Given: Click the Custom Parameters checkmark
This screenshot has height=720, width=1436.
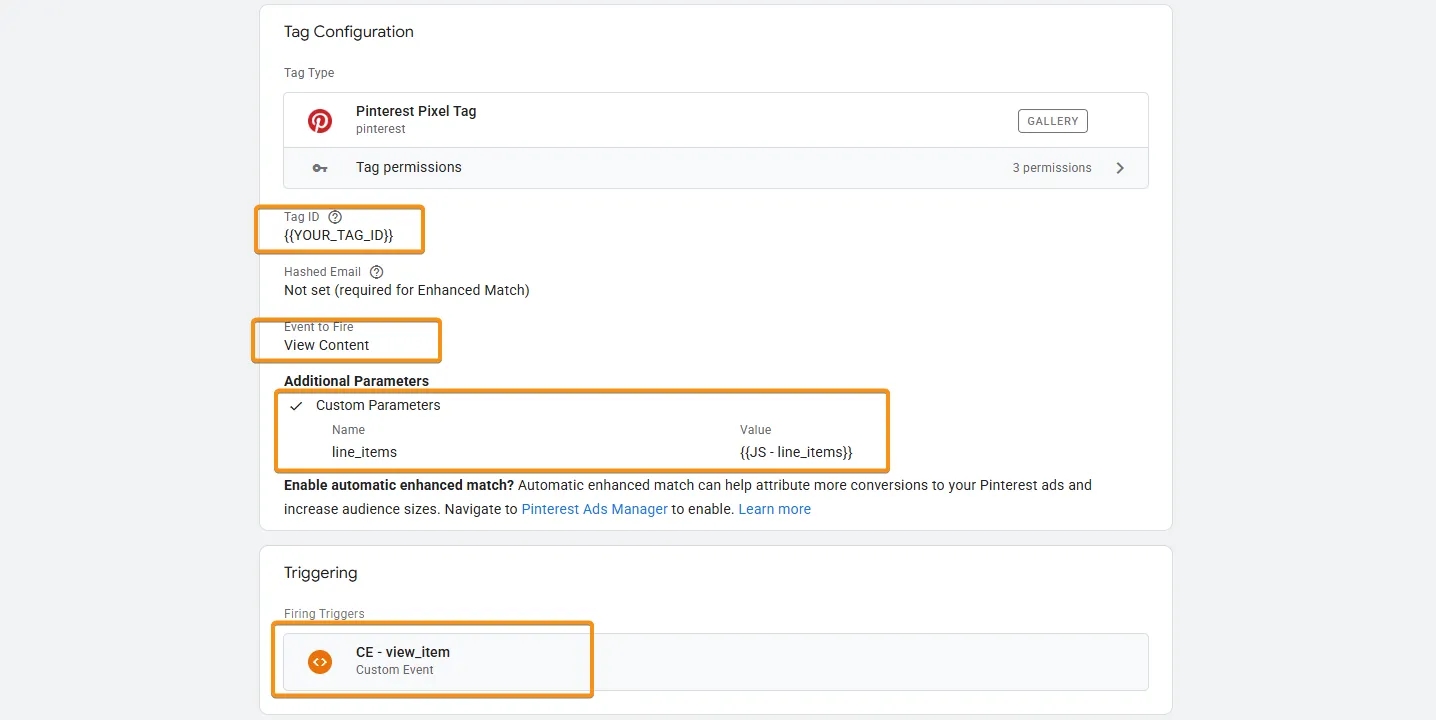Looking at the screenshot, I should pos(296,406).
